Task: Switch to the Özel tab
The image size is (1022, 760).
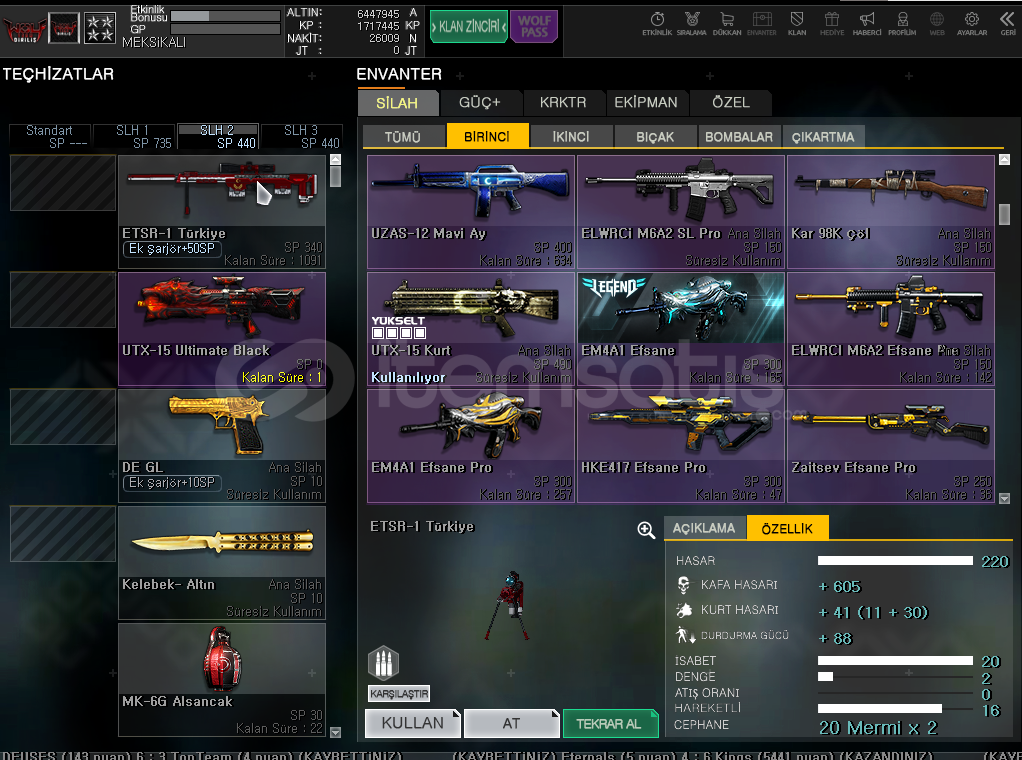Action: (x=731, y=103)
